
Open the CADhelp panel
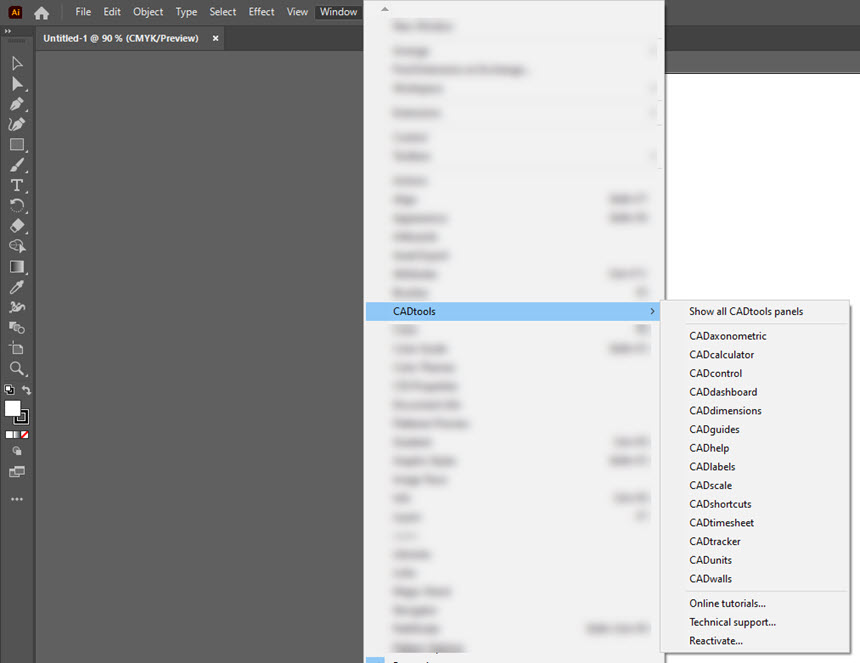coord(709,448)
